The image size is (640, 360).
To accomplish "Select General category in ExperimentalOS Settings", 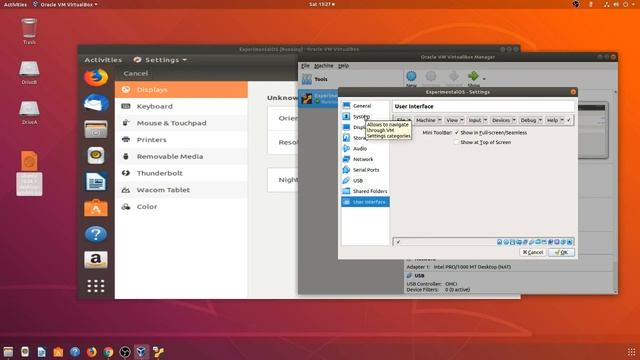I will click(x=365, y=106).
